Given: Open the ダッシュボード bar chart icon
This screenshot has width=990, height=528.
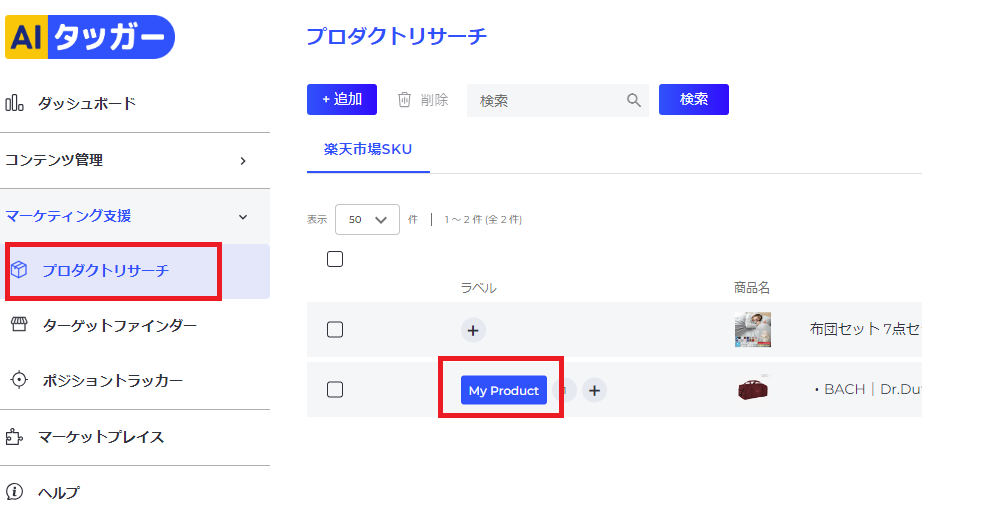Looking at the screenshot, I should click(x=15, y=103).
